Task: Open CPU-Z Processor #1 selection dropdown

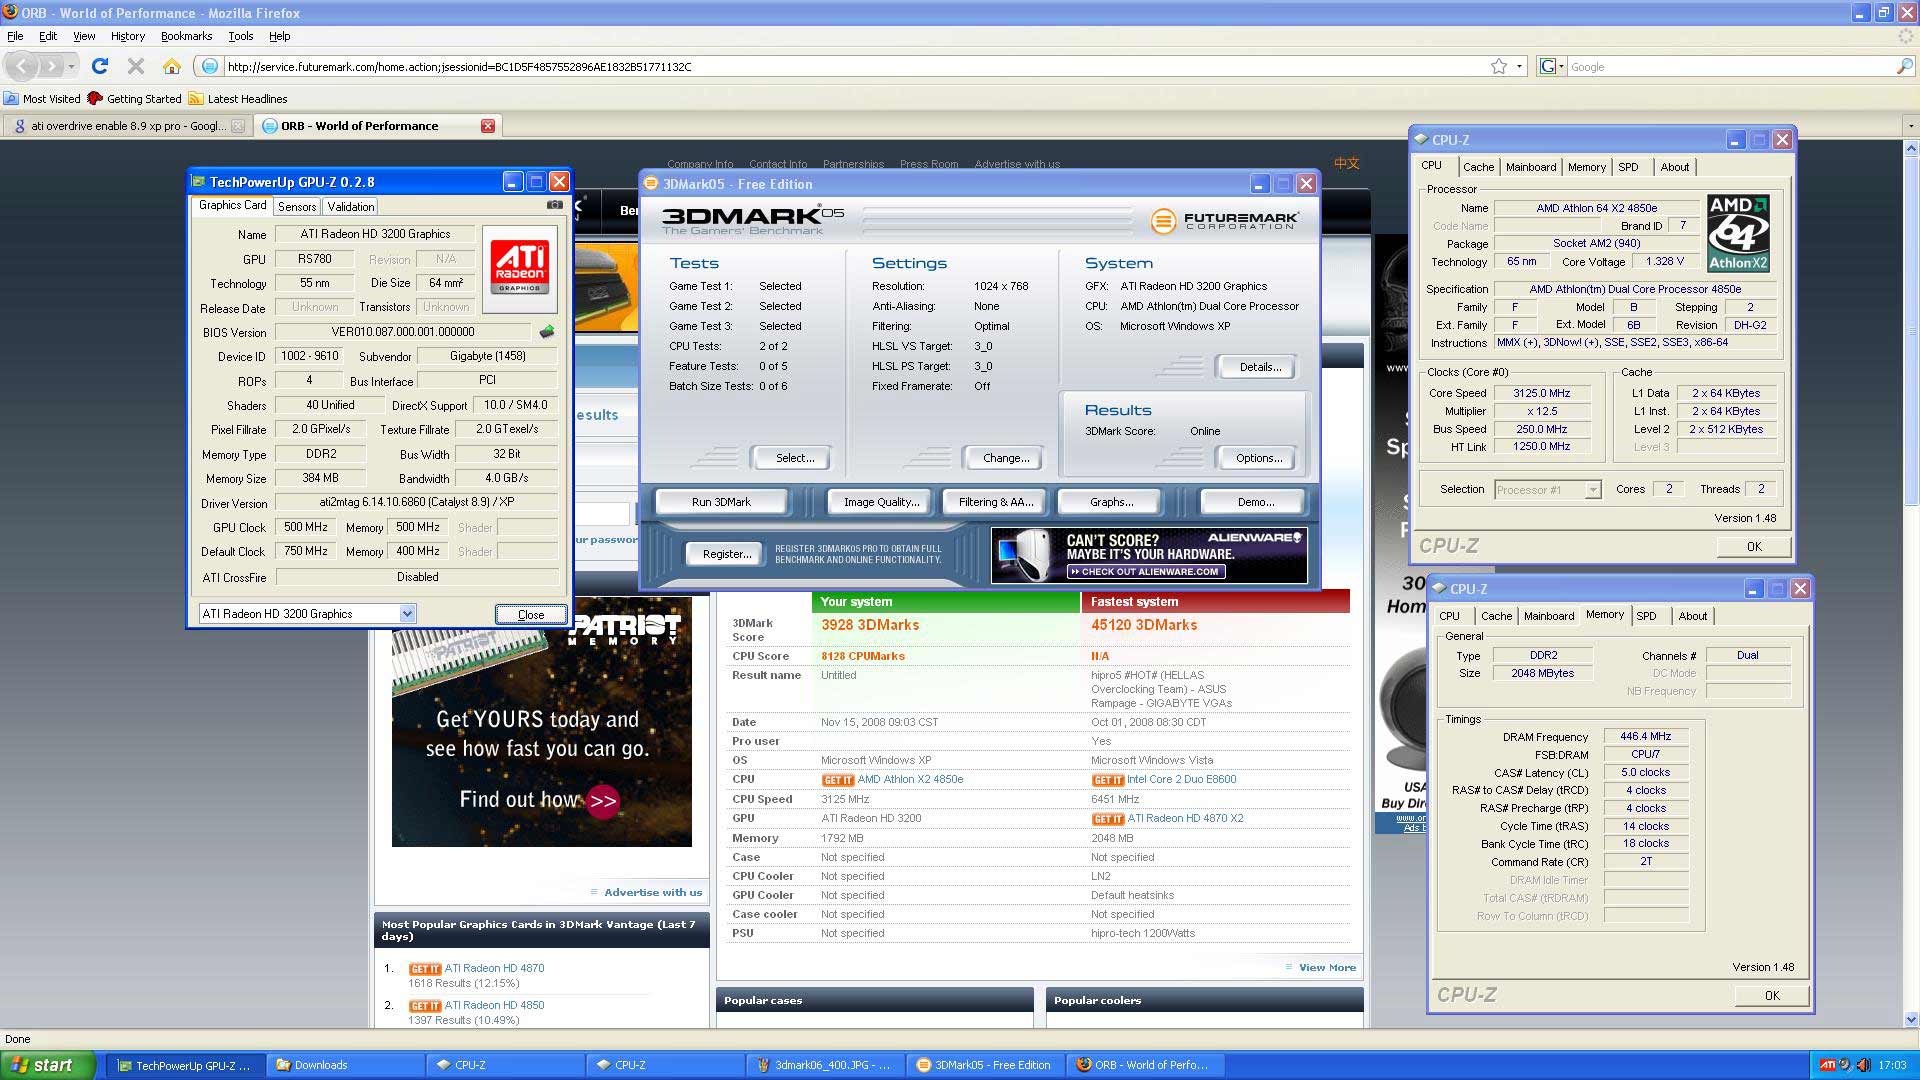Action: coord(1593,490)
